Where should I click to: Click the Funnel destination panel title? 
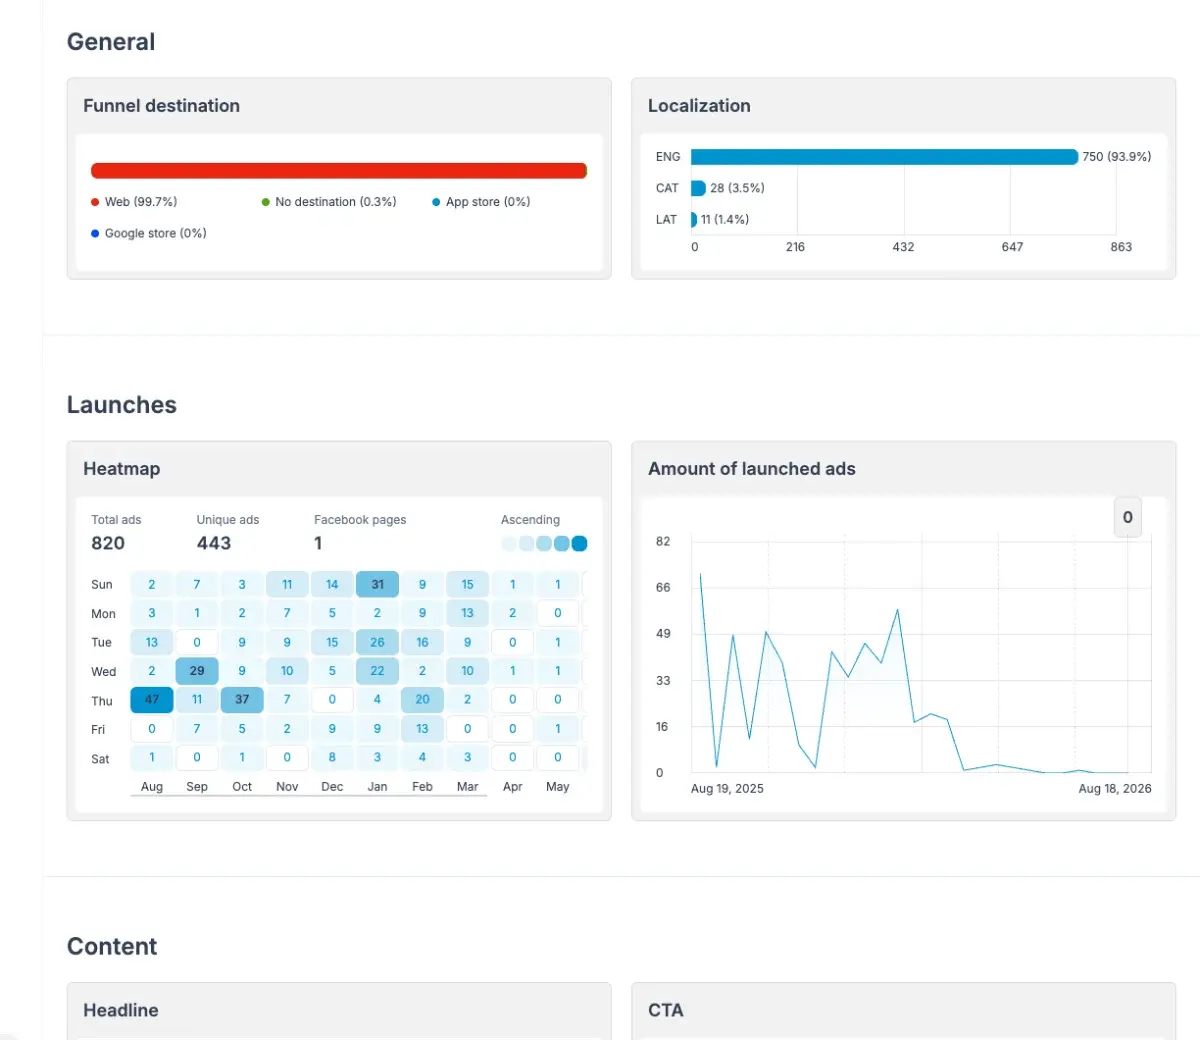point(161,106)
